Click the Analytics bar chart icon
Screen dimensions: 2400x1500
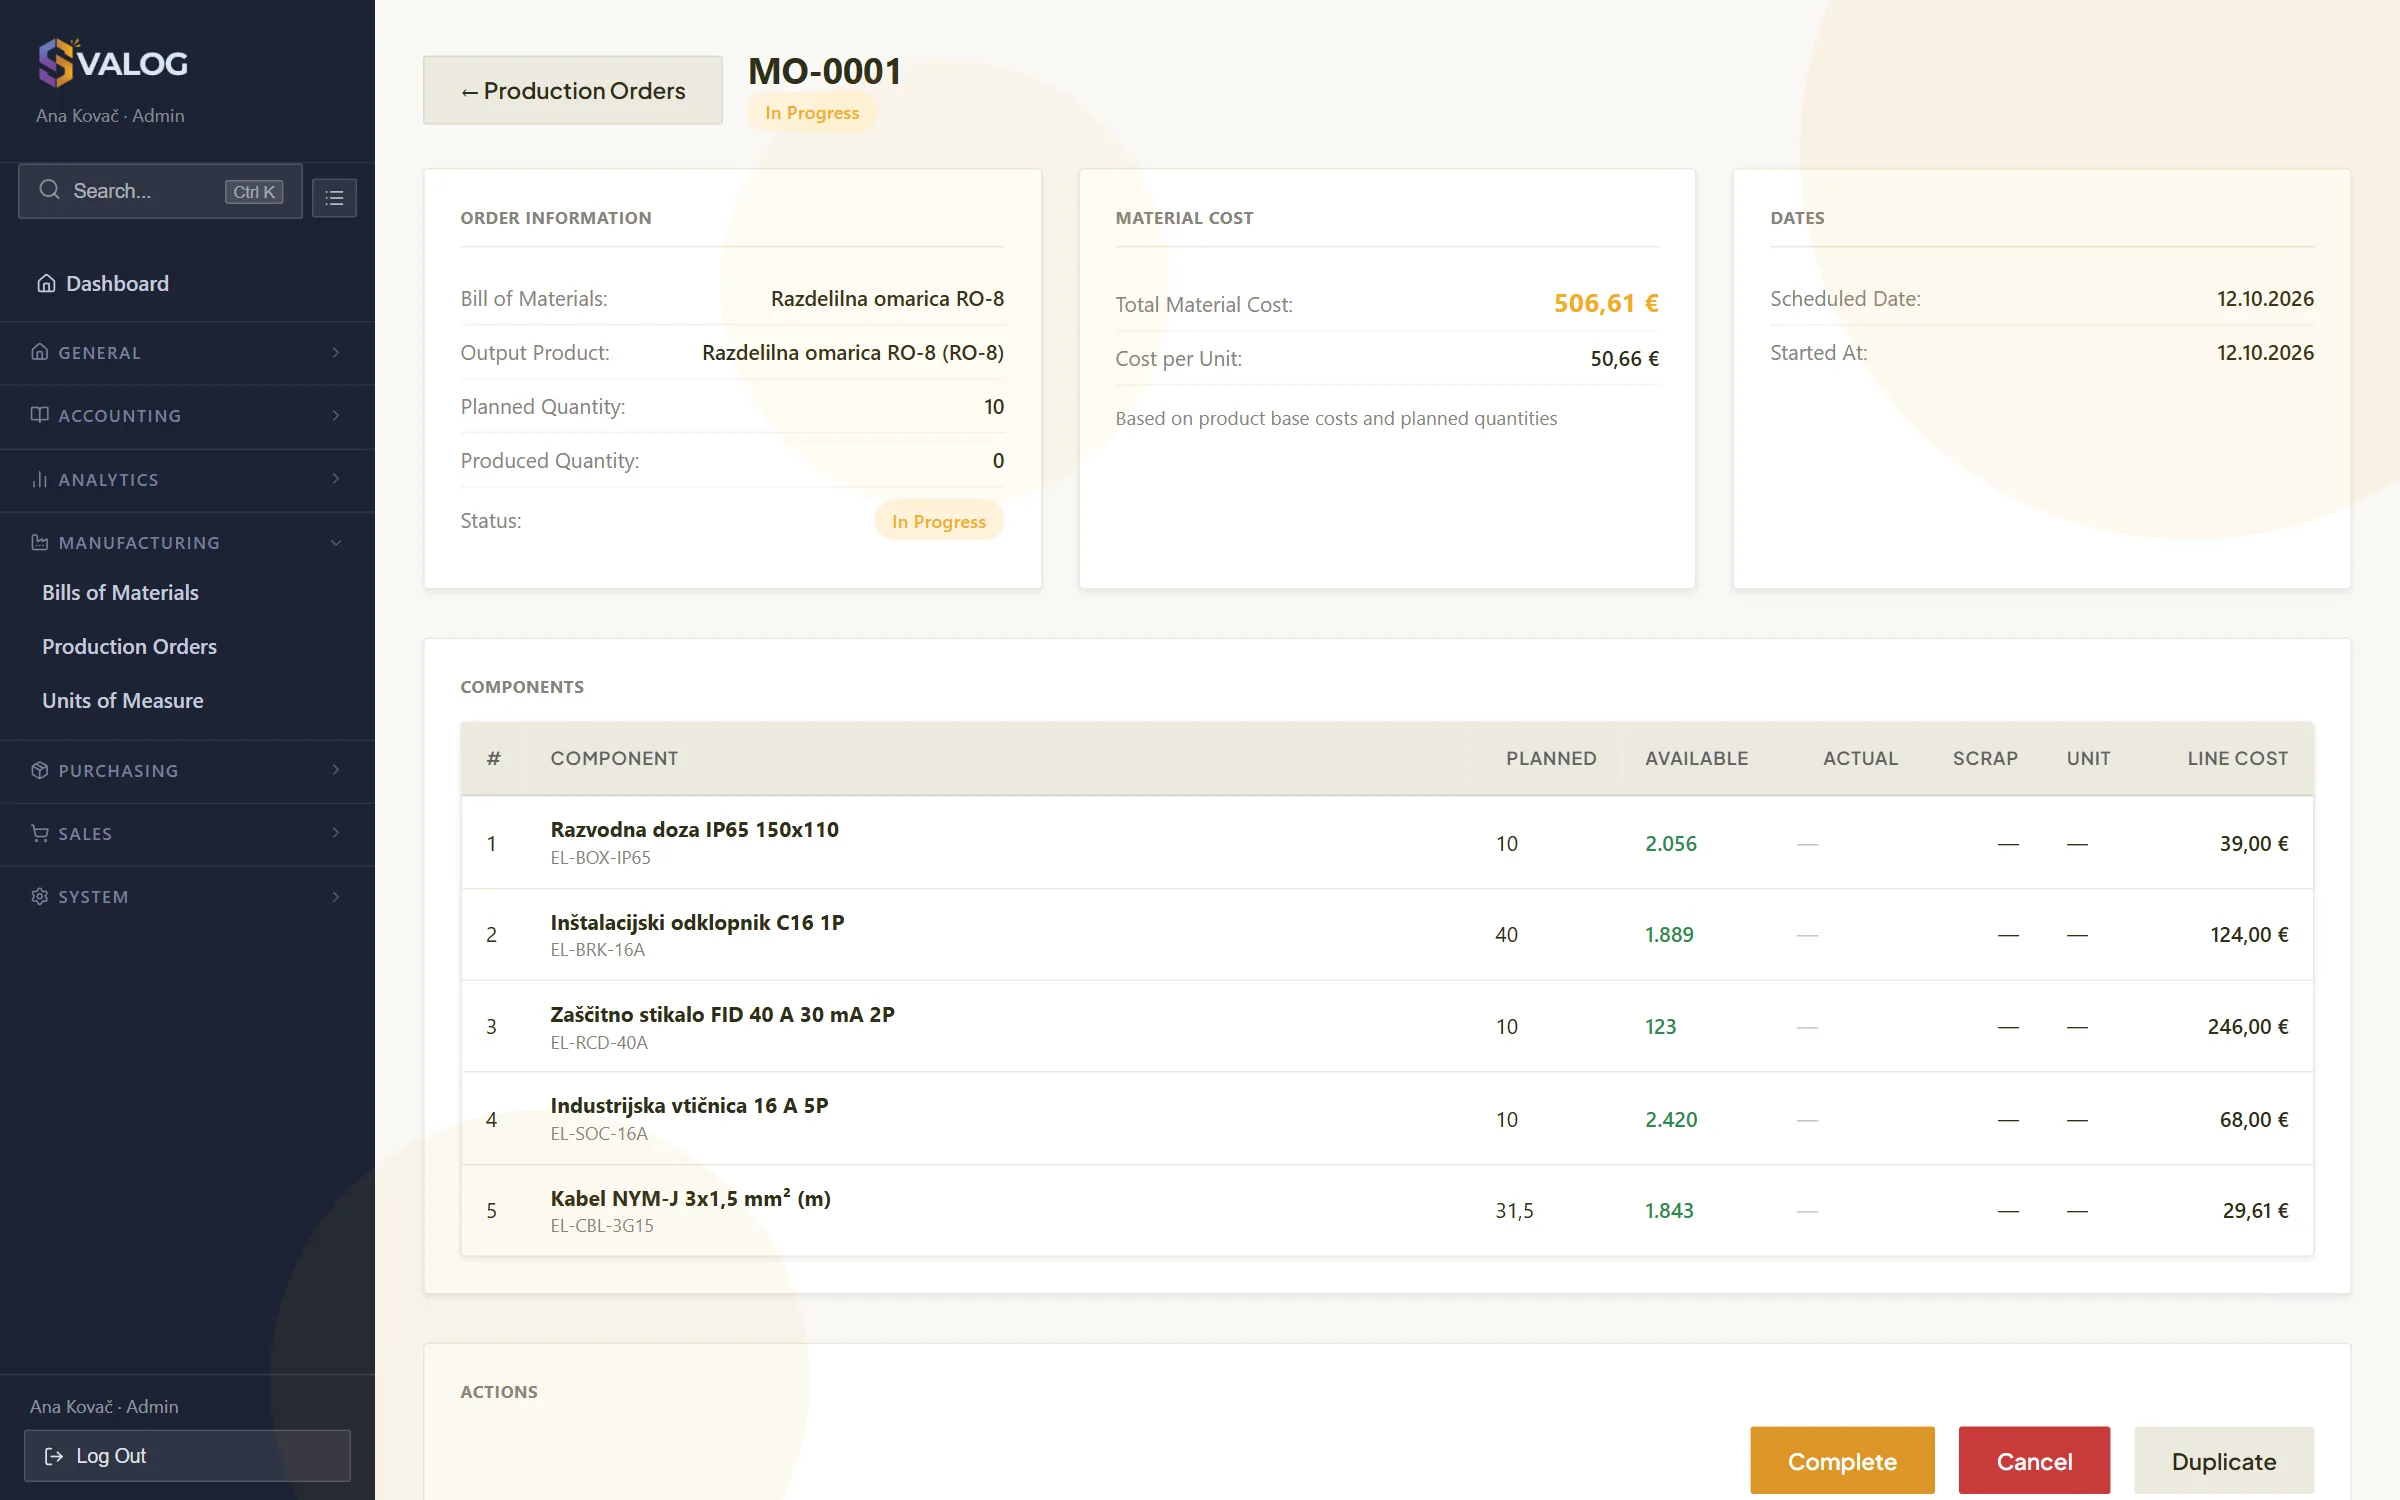tap(40, 479)
